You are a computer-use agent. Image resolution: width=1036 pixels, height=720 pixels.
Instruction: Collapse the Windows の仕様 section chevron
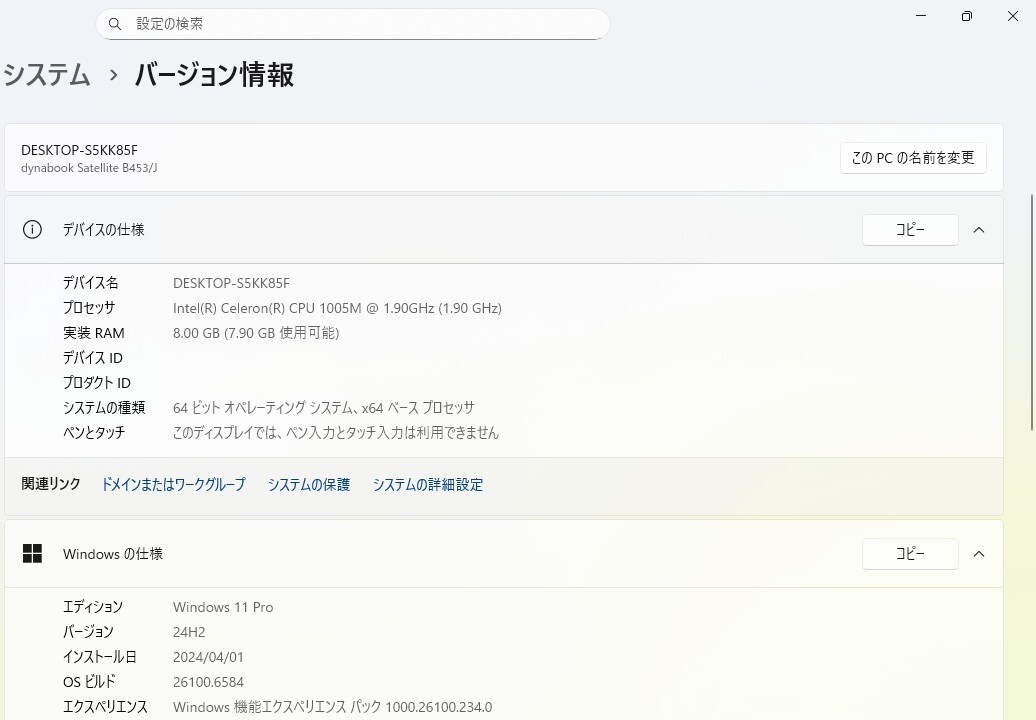click(979, 554)
